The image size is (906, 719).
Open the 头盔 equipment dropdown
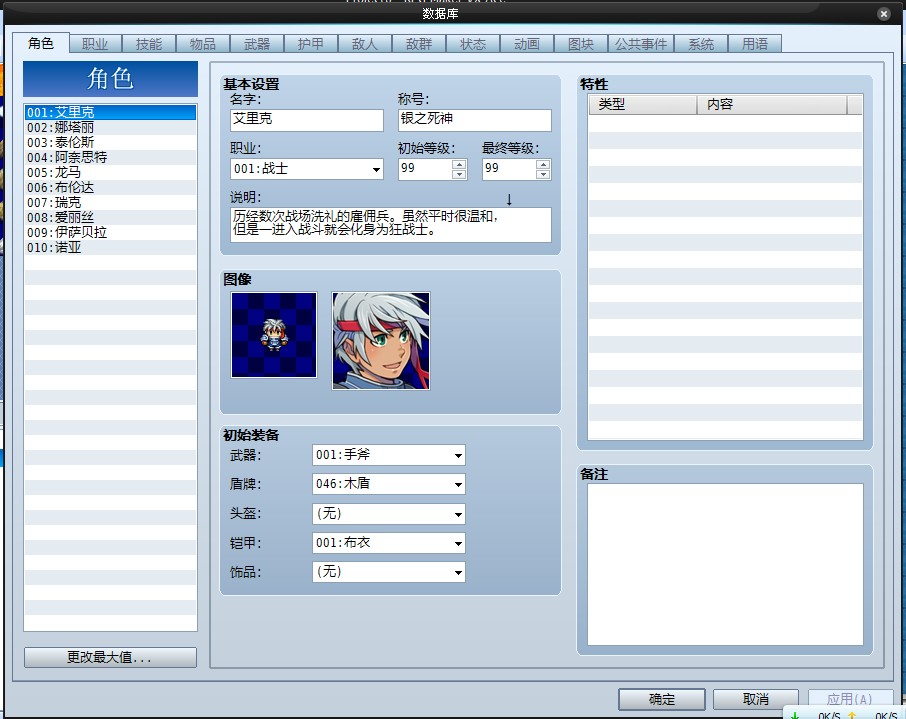pyautogui.click(x=388, y=513)
